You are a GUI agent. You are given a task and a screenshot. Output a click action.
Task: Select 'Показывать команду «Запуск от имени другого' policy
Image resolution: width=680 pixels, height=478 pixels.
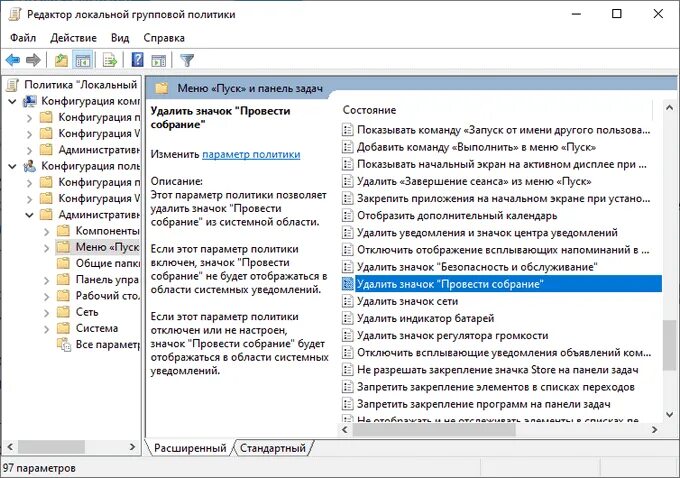point(503,130)
